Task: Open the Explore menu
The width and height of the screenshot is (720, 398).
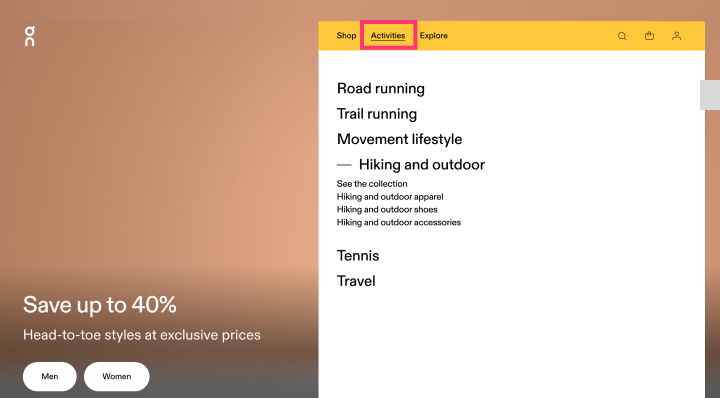Action: 433,35
